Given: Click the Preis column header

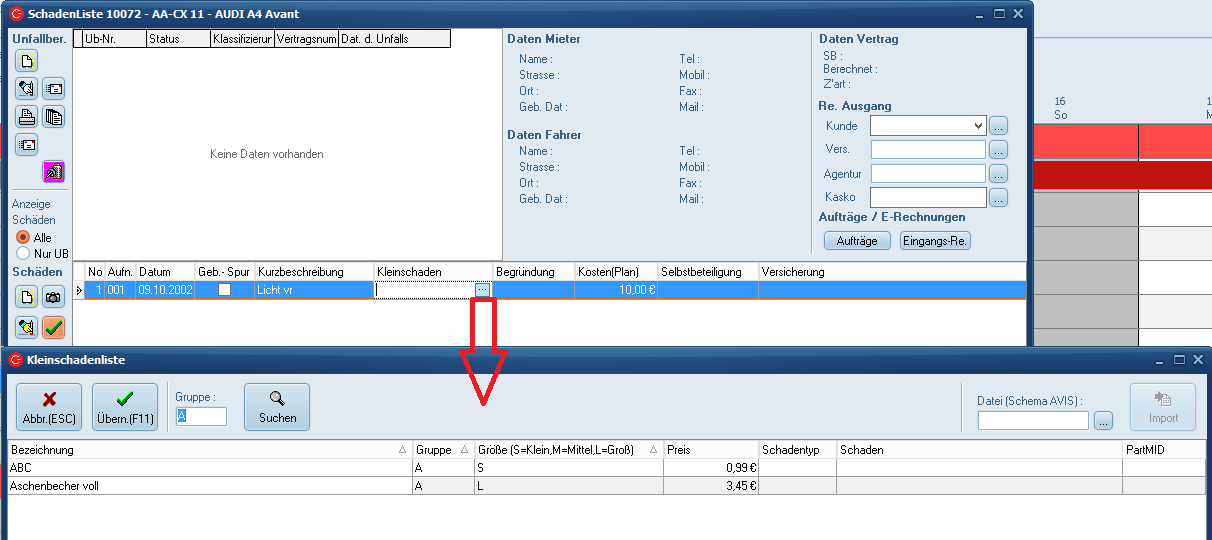Looking at the screenshot, I should tap(710, 450).
